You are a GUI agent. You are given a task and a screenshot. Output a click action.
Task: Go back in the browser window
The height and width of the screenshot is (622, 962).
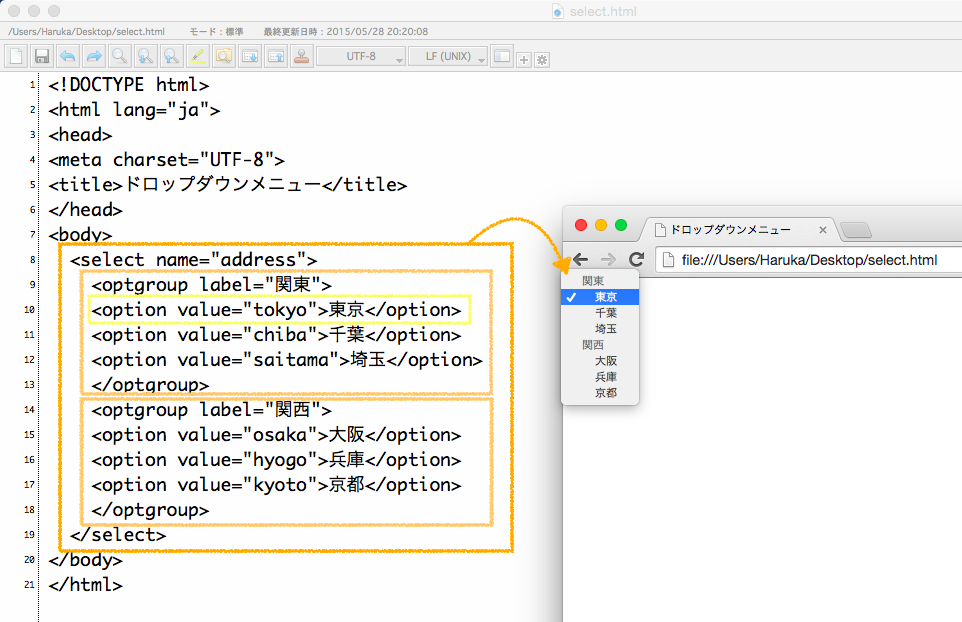pyautogui.click(x=580, y=259)
